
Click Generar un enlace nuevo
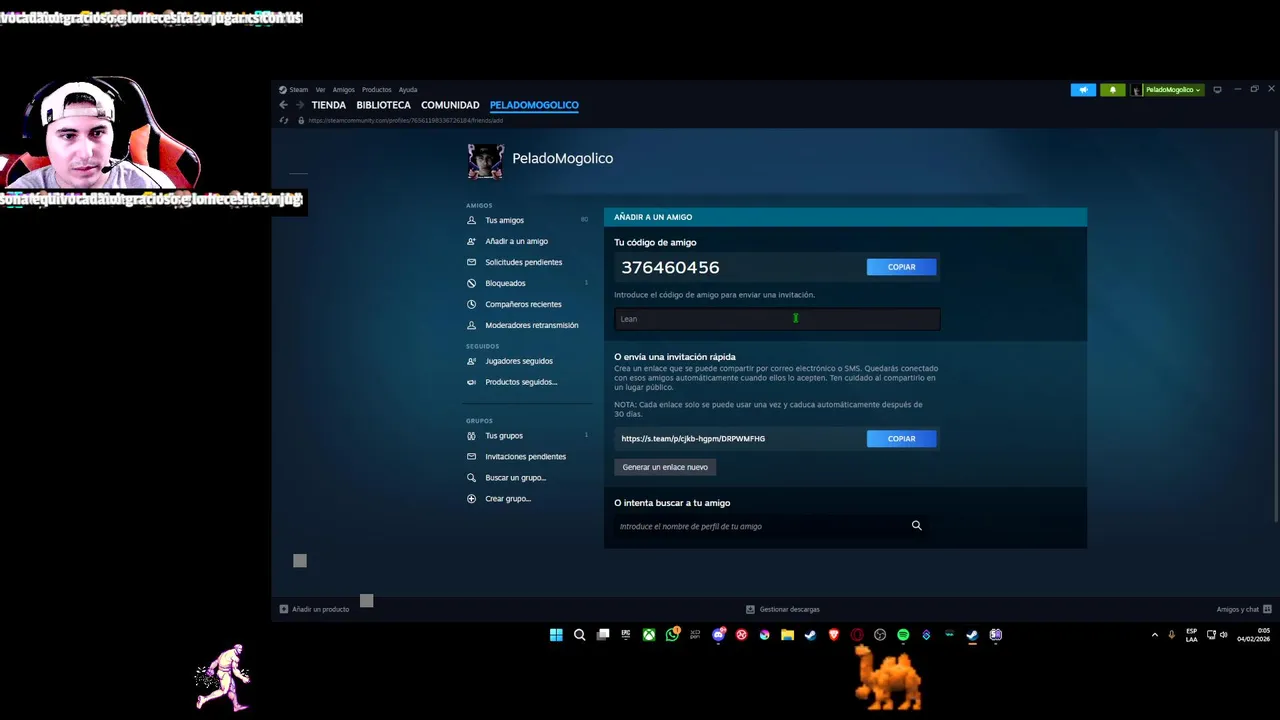pos(665,467)
